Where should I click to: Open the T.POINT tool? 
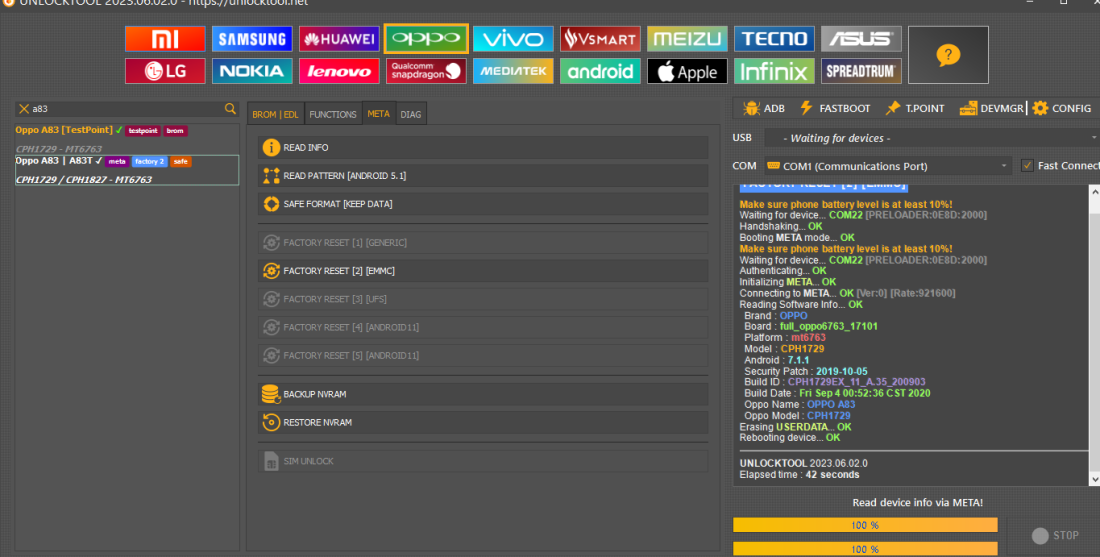pos(915,108)
